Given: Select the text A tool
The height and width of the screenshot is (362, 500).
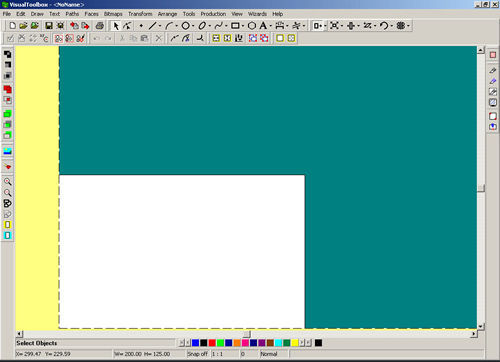Looking at the screenshot, I should (x=263, y=26).
